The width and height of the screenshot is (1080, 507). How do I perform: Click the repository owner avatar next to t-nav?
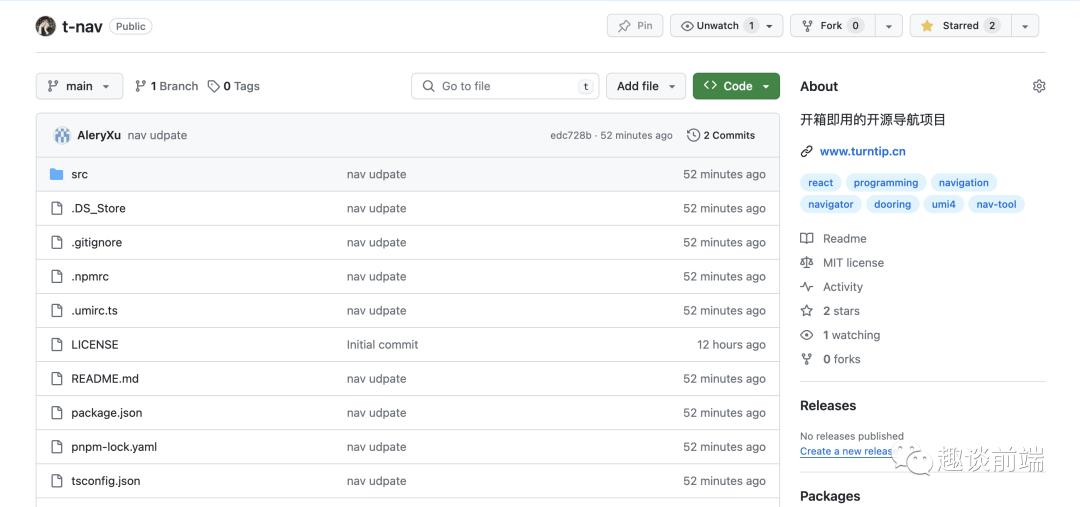coord(45,26)
